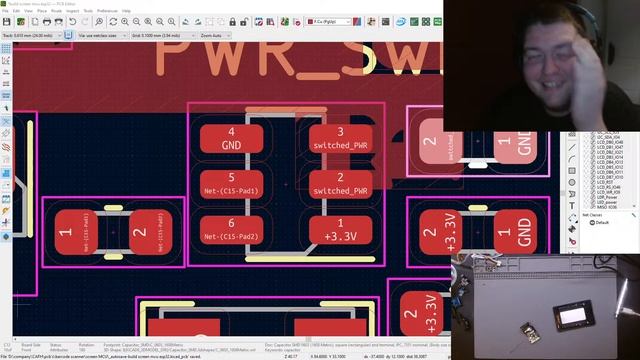Click Update PCB from Schematic icon
Image resolution: width=640 pixels, height=360 pixels.
pos(285,22)
